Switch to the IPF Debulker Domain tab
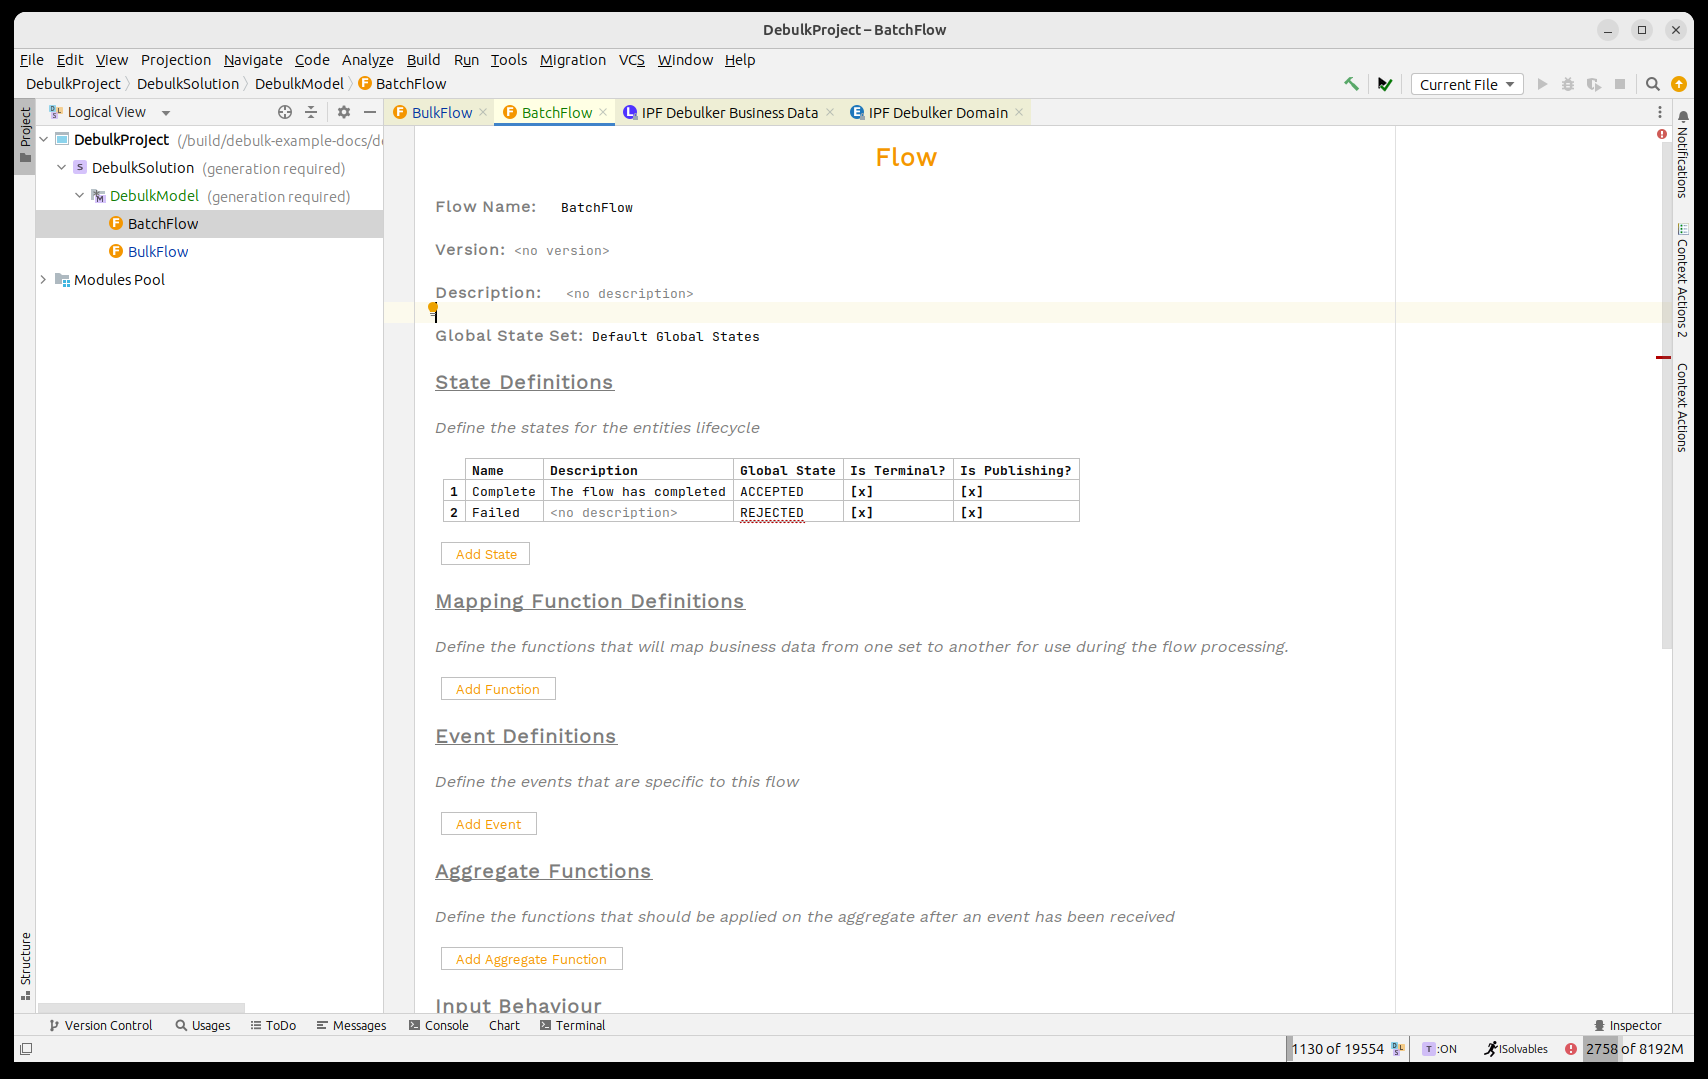Image resolution: width=1708 pixels, height=1079 pixels. 937,113
